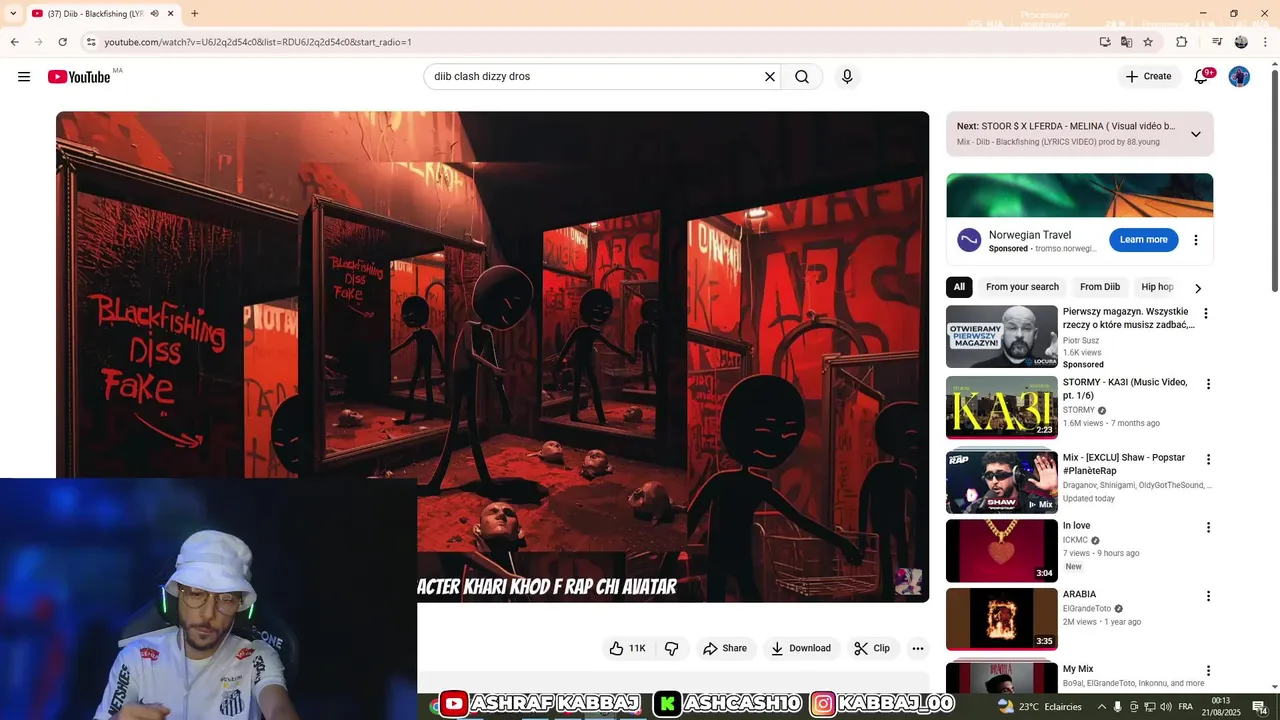This screenshot has width=1280, height=720.
Task: Open menu for the ARABIA video
Action: pos(1208,596)
